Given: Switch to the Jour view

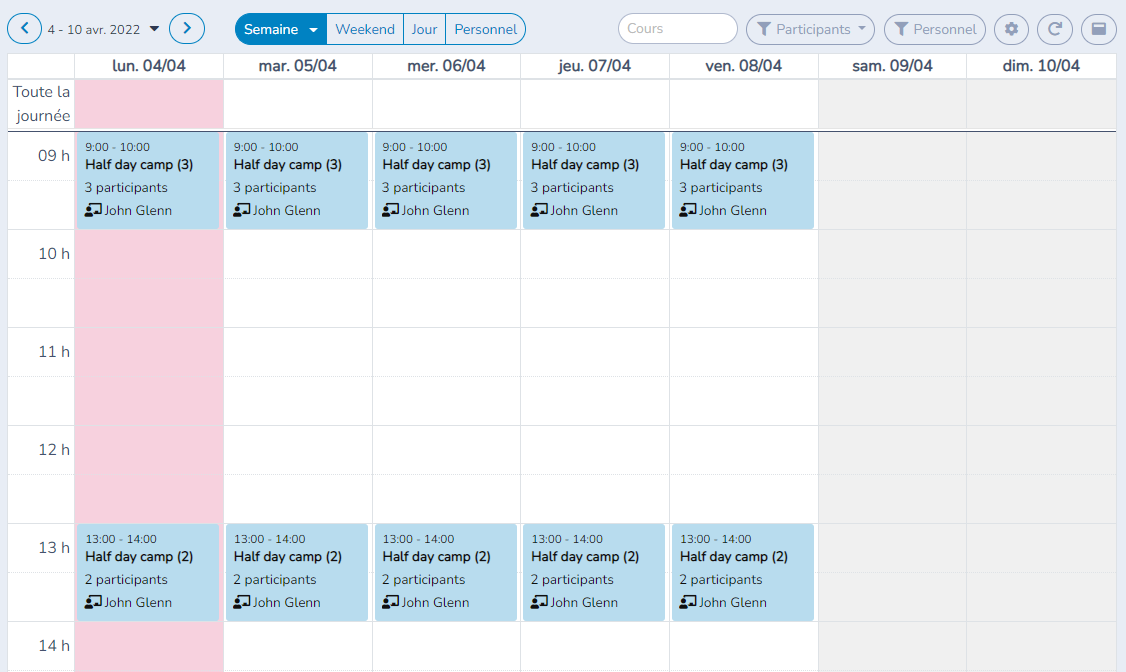Looking at the screenshot, I should [x=424, y=29].
